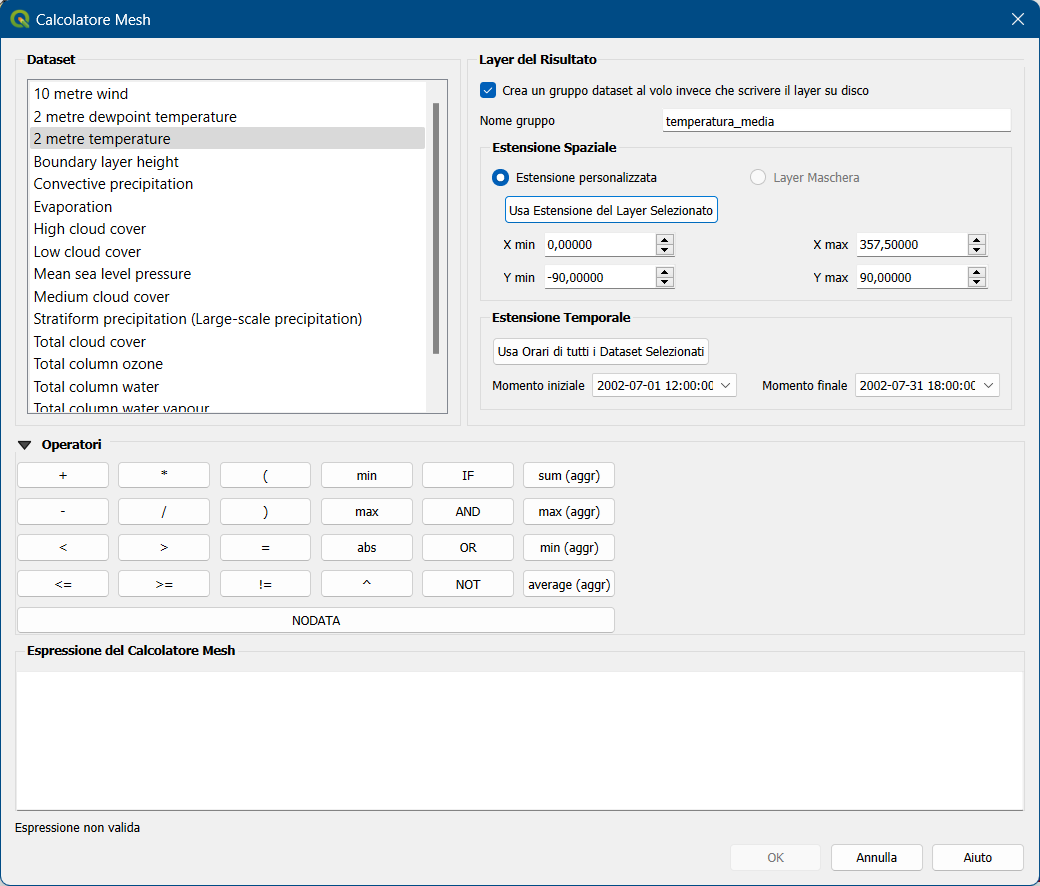The height and width of the screenshot is (886, 1040).
Task: Click the Nome gruppo text field
Action: 836,121
